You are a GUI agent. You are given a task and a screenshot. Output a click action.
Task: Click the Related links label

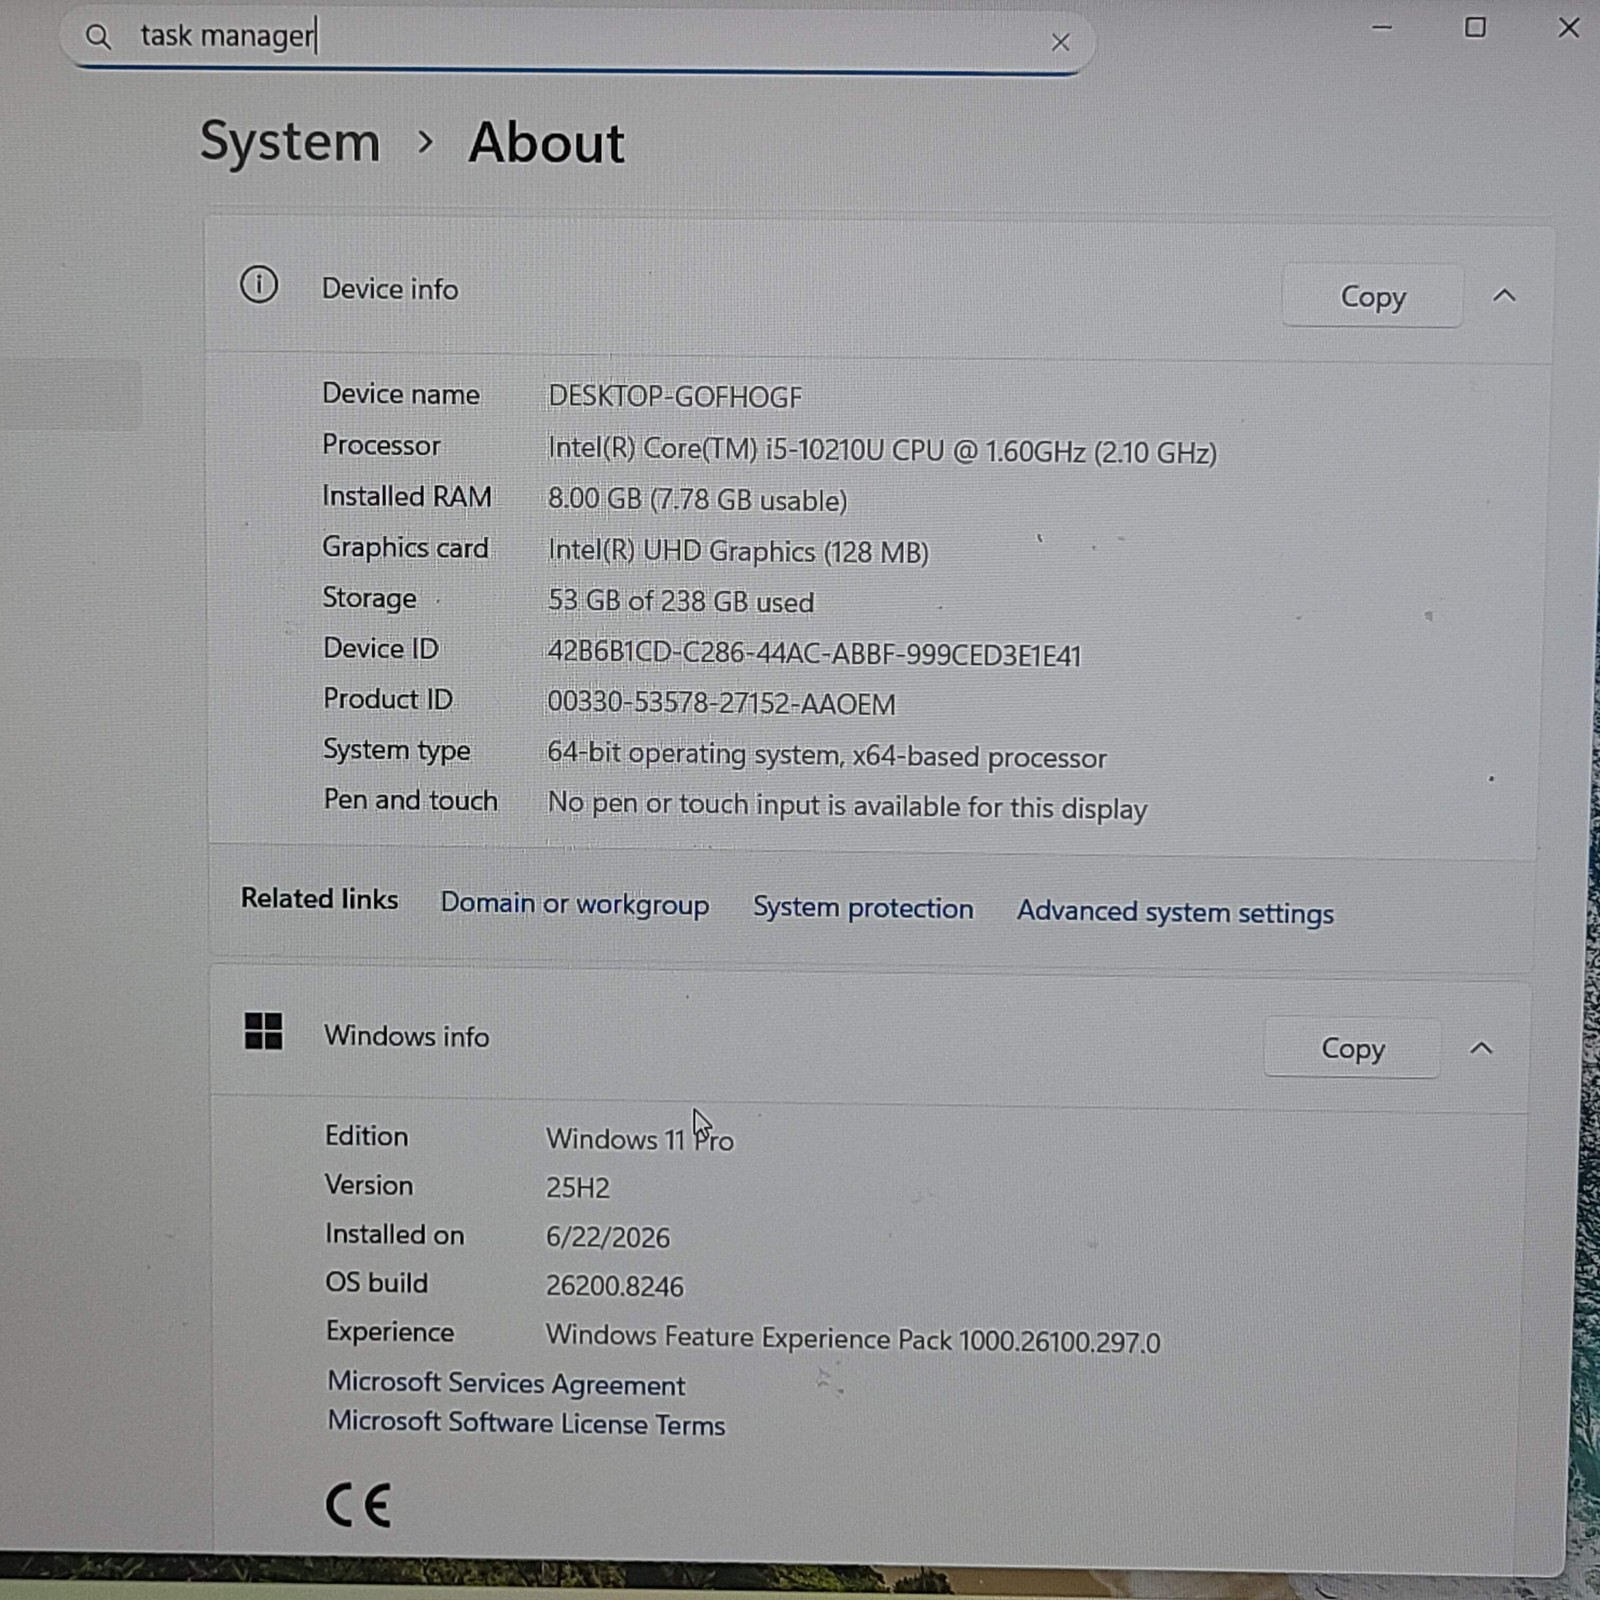click(x=320, y=899)
